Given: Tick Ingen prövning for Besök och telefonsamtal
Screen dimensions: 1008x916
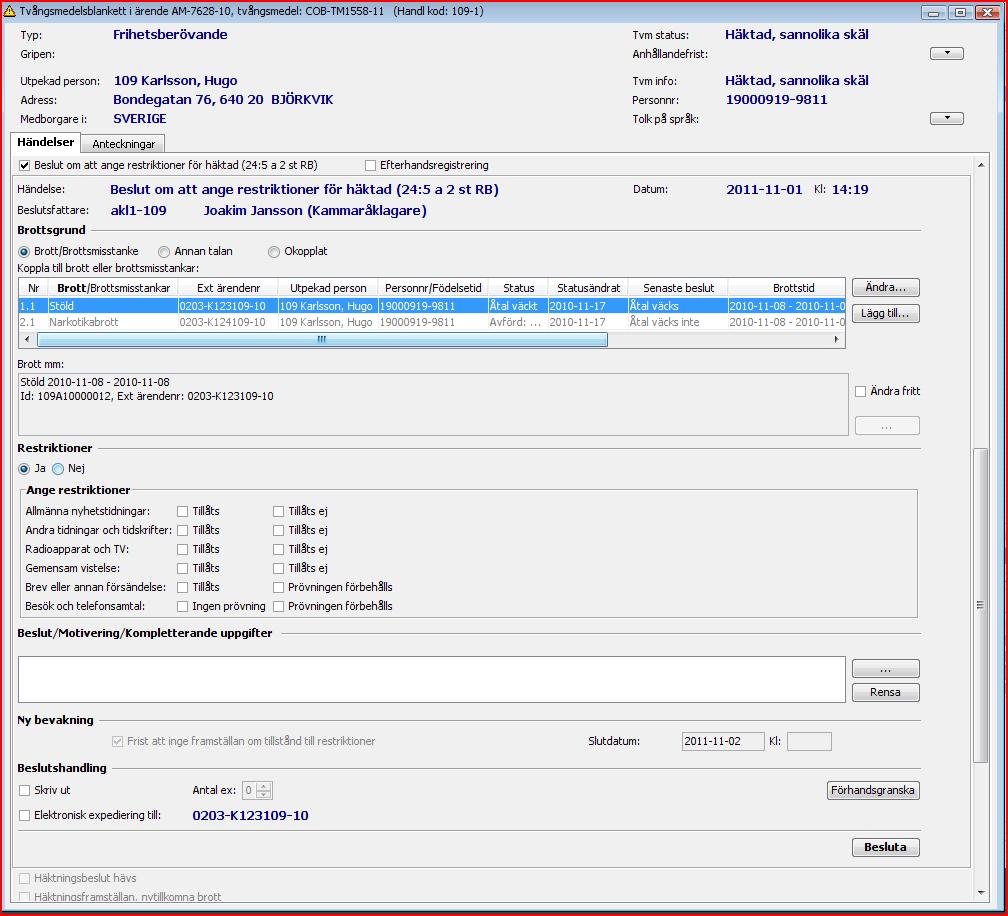Looking at the screenshot, I should click(x=183, y=606).
